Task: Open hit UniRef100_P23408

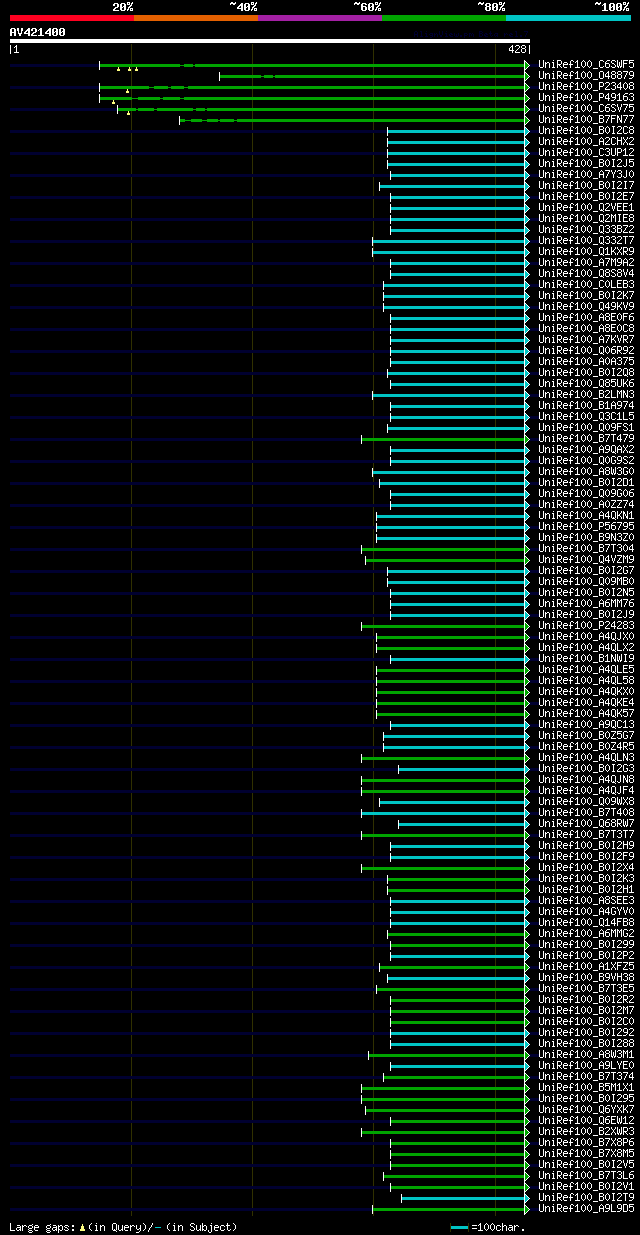Action: (586, 86)
